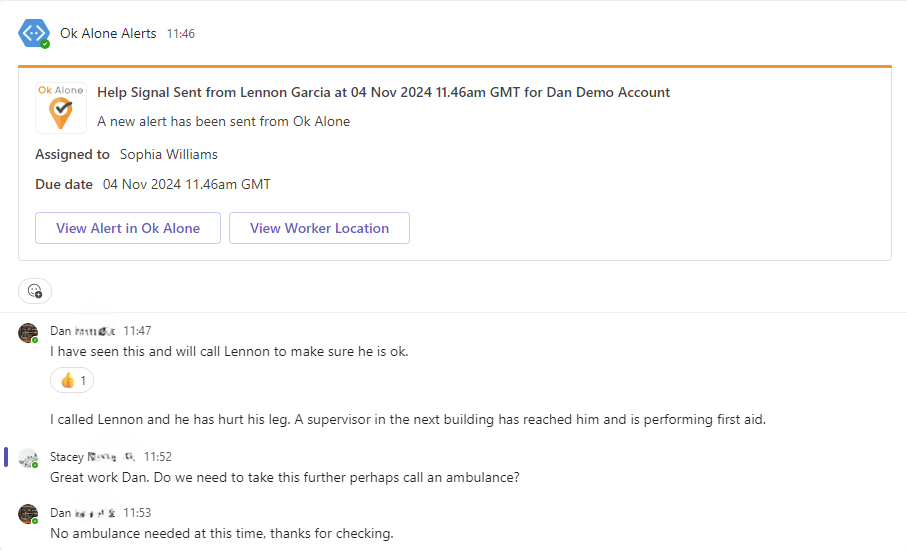This screenshot has width=907, height=550.
Task: Click the View Worker Location button
Action: pos(319,228)
